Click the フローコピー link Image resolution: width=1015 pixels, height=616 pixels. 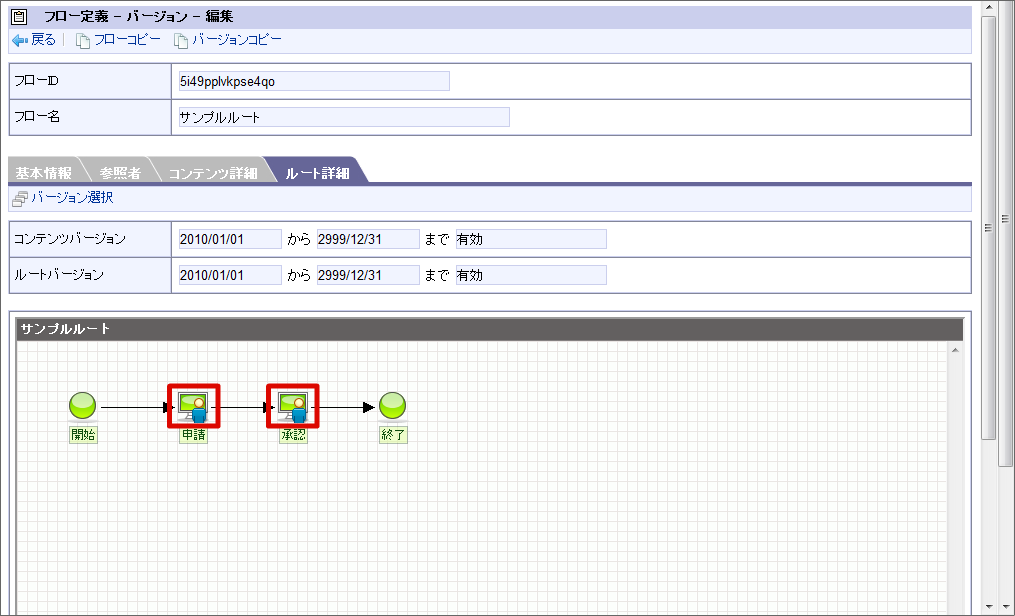[x=128, y=40]
